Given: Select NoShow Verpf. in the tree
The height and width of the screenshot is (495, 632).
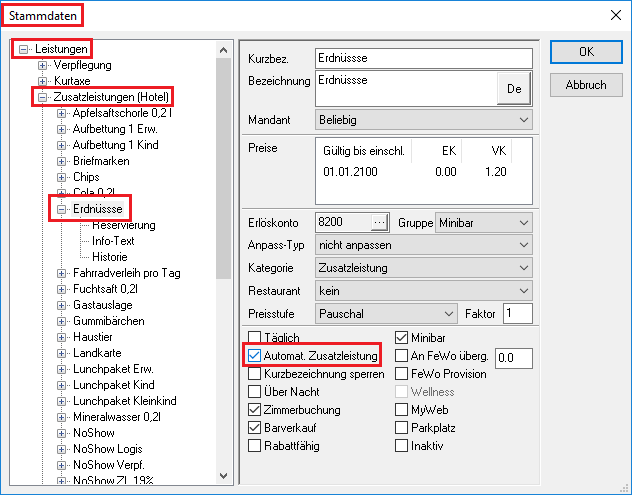Looking at the screenshot, I should pyautogui.click(x=108, y=465).
